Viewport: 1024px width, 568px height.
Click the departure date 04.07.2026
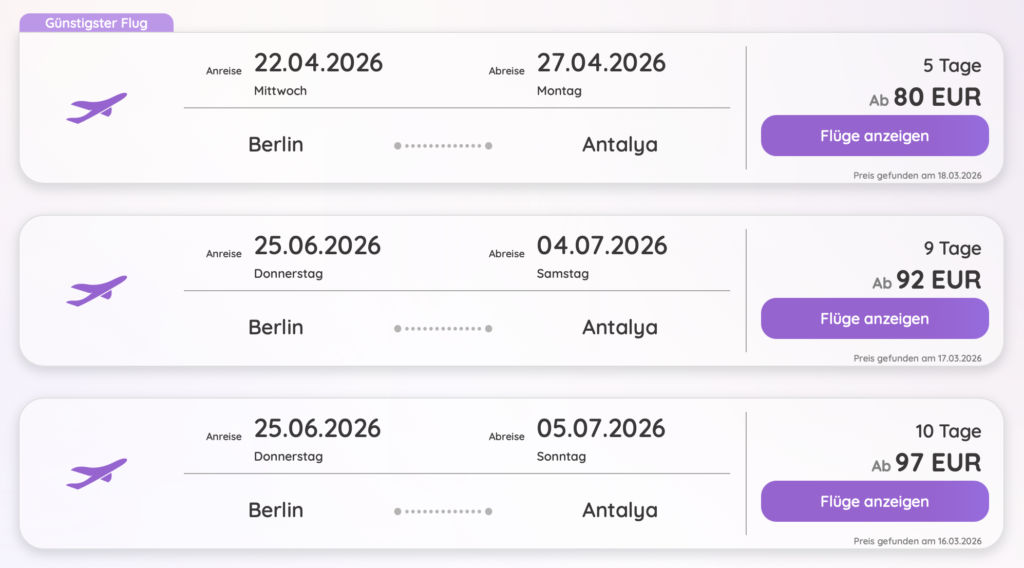(601, 246)
